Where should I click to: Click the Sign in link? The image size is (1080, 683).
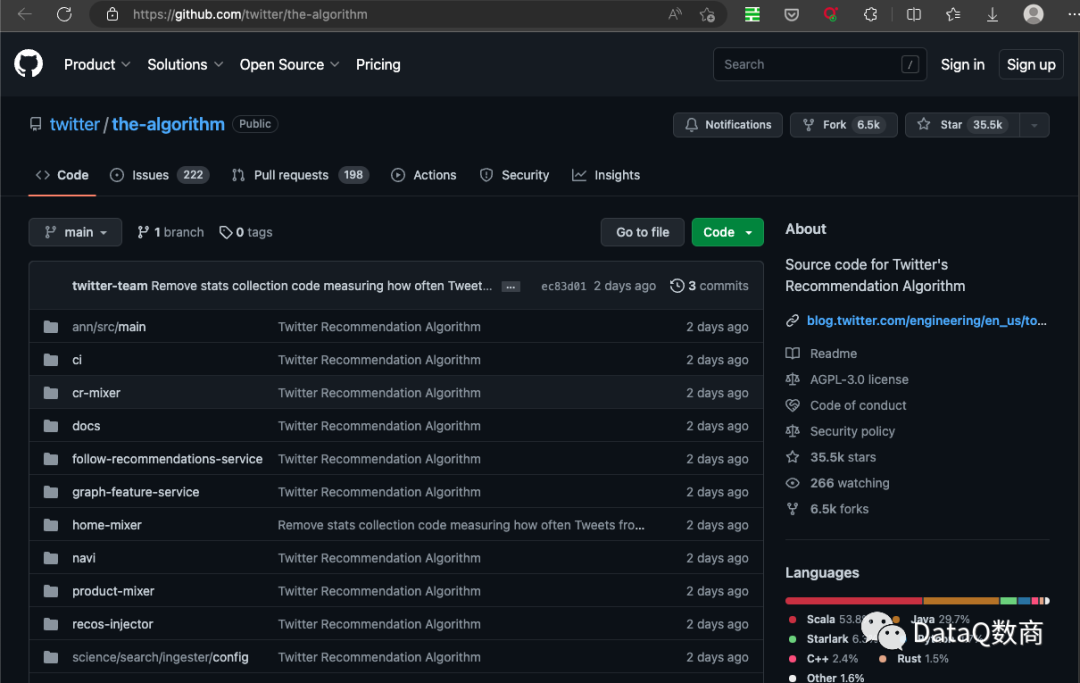click(x=962, y=65)
